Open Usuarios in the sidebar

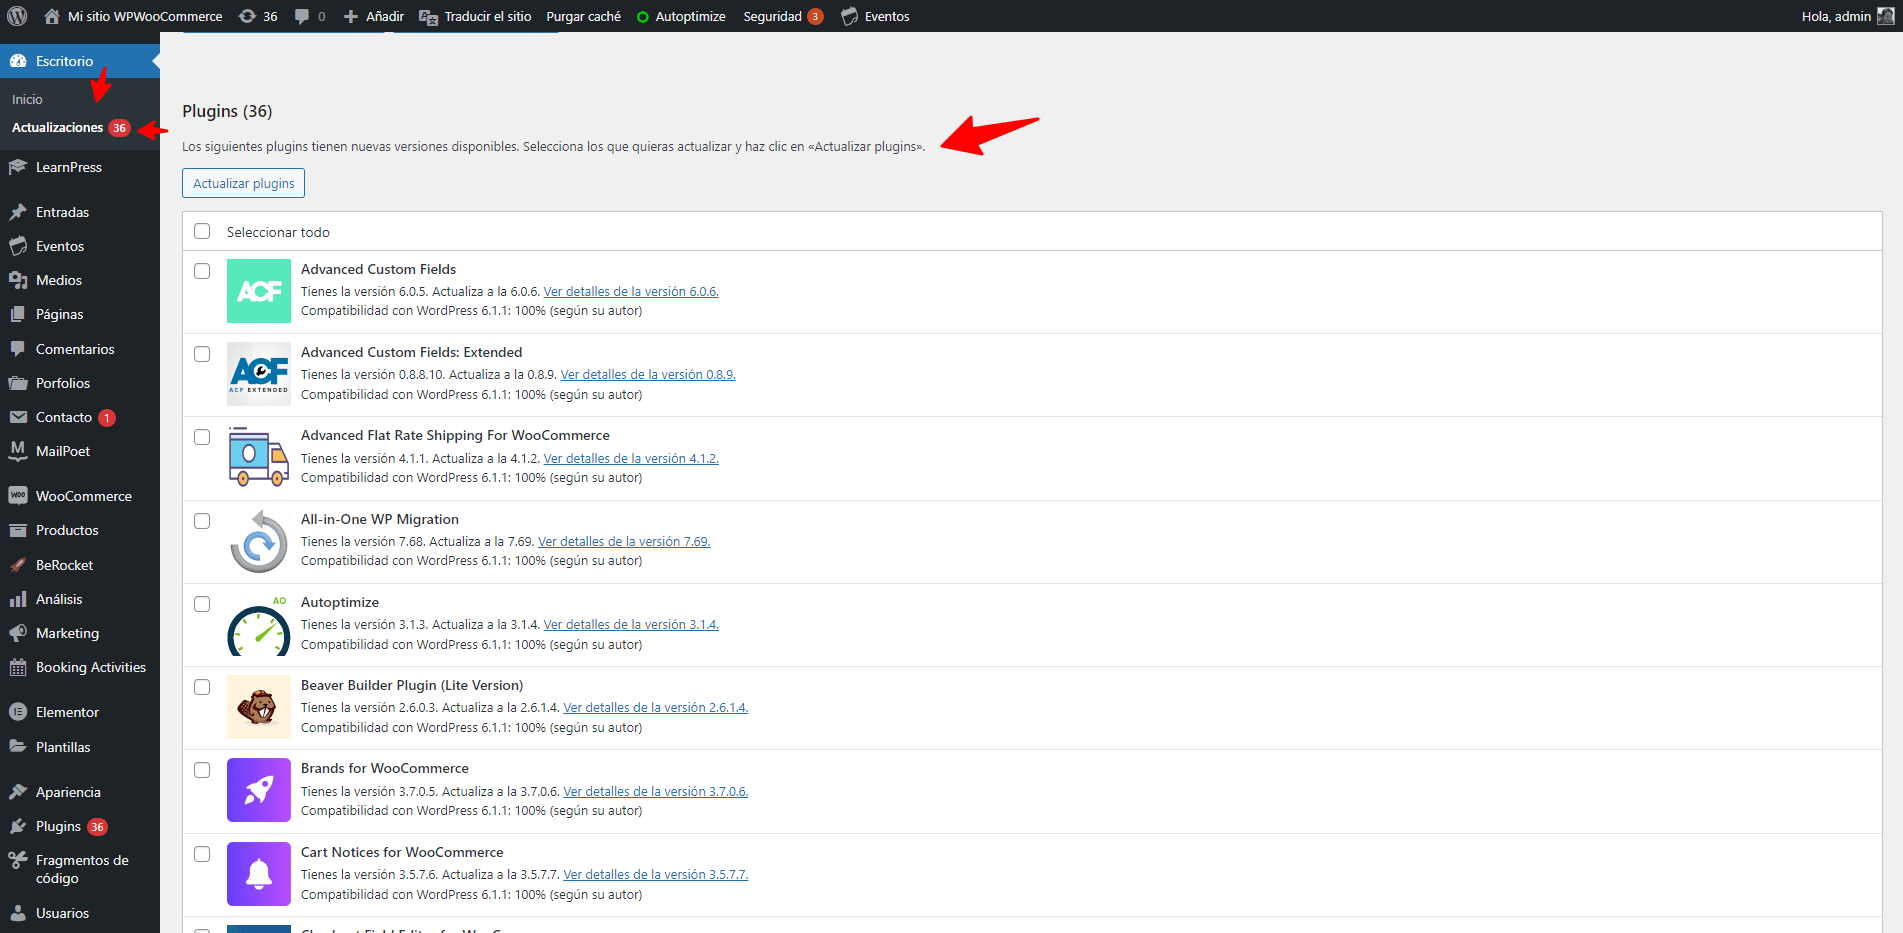tap(80, 913)
